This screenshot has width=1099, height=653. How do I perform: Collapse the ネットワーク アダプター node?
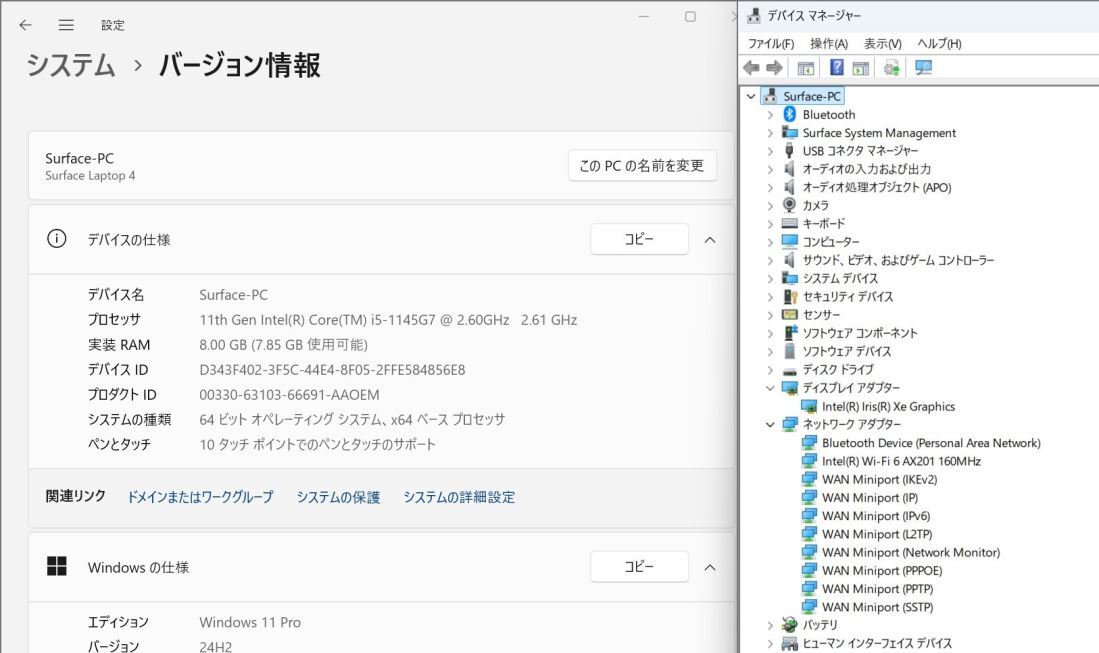point(770,424)
